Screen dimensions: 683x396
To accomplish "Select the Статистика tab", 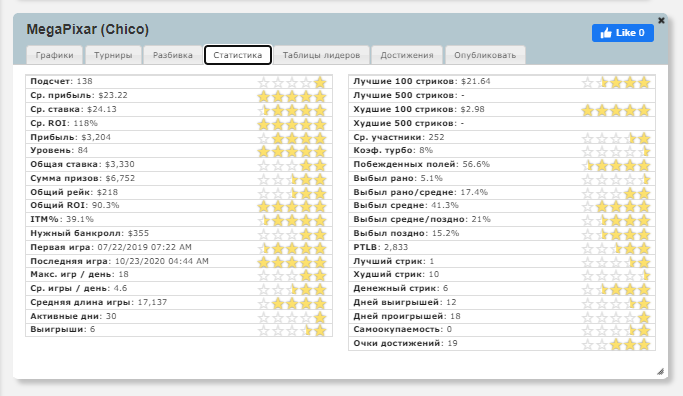I will (238, 55).
